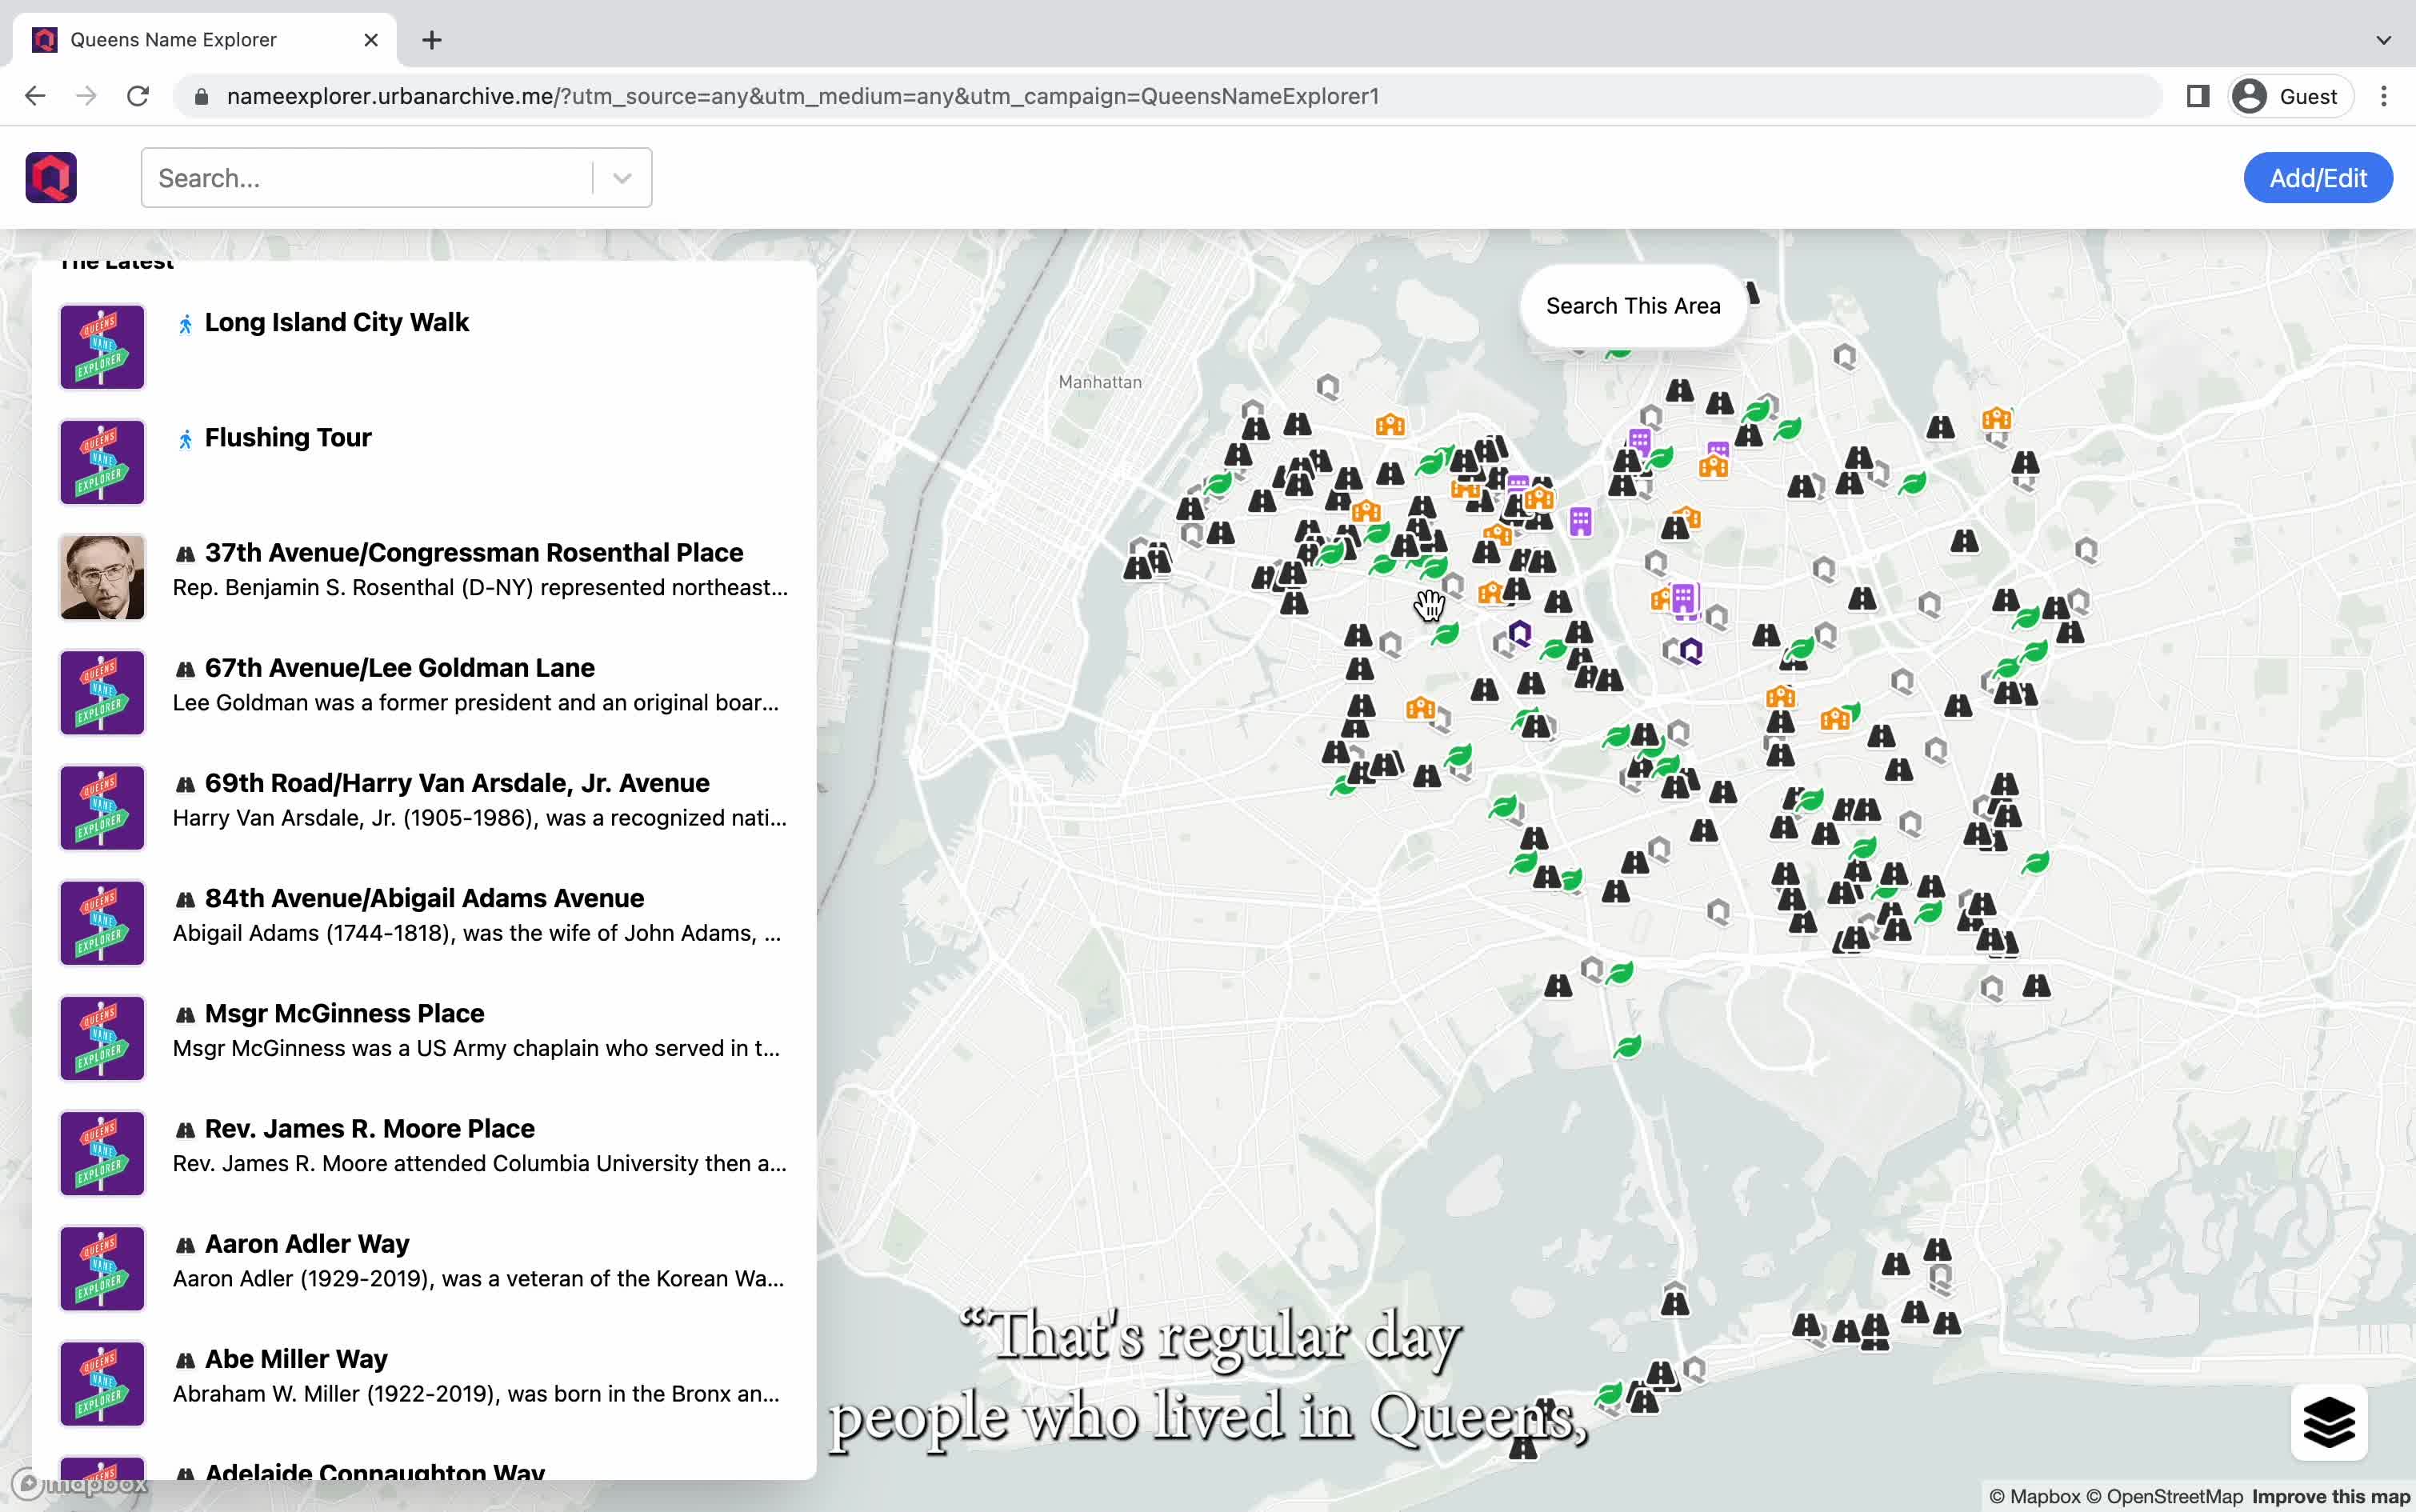This screenshot has width=2416, height=1512.
Task: Open the Improve this map link
Action: coord(2330,1496)
